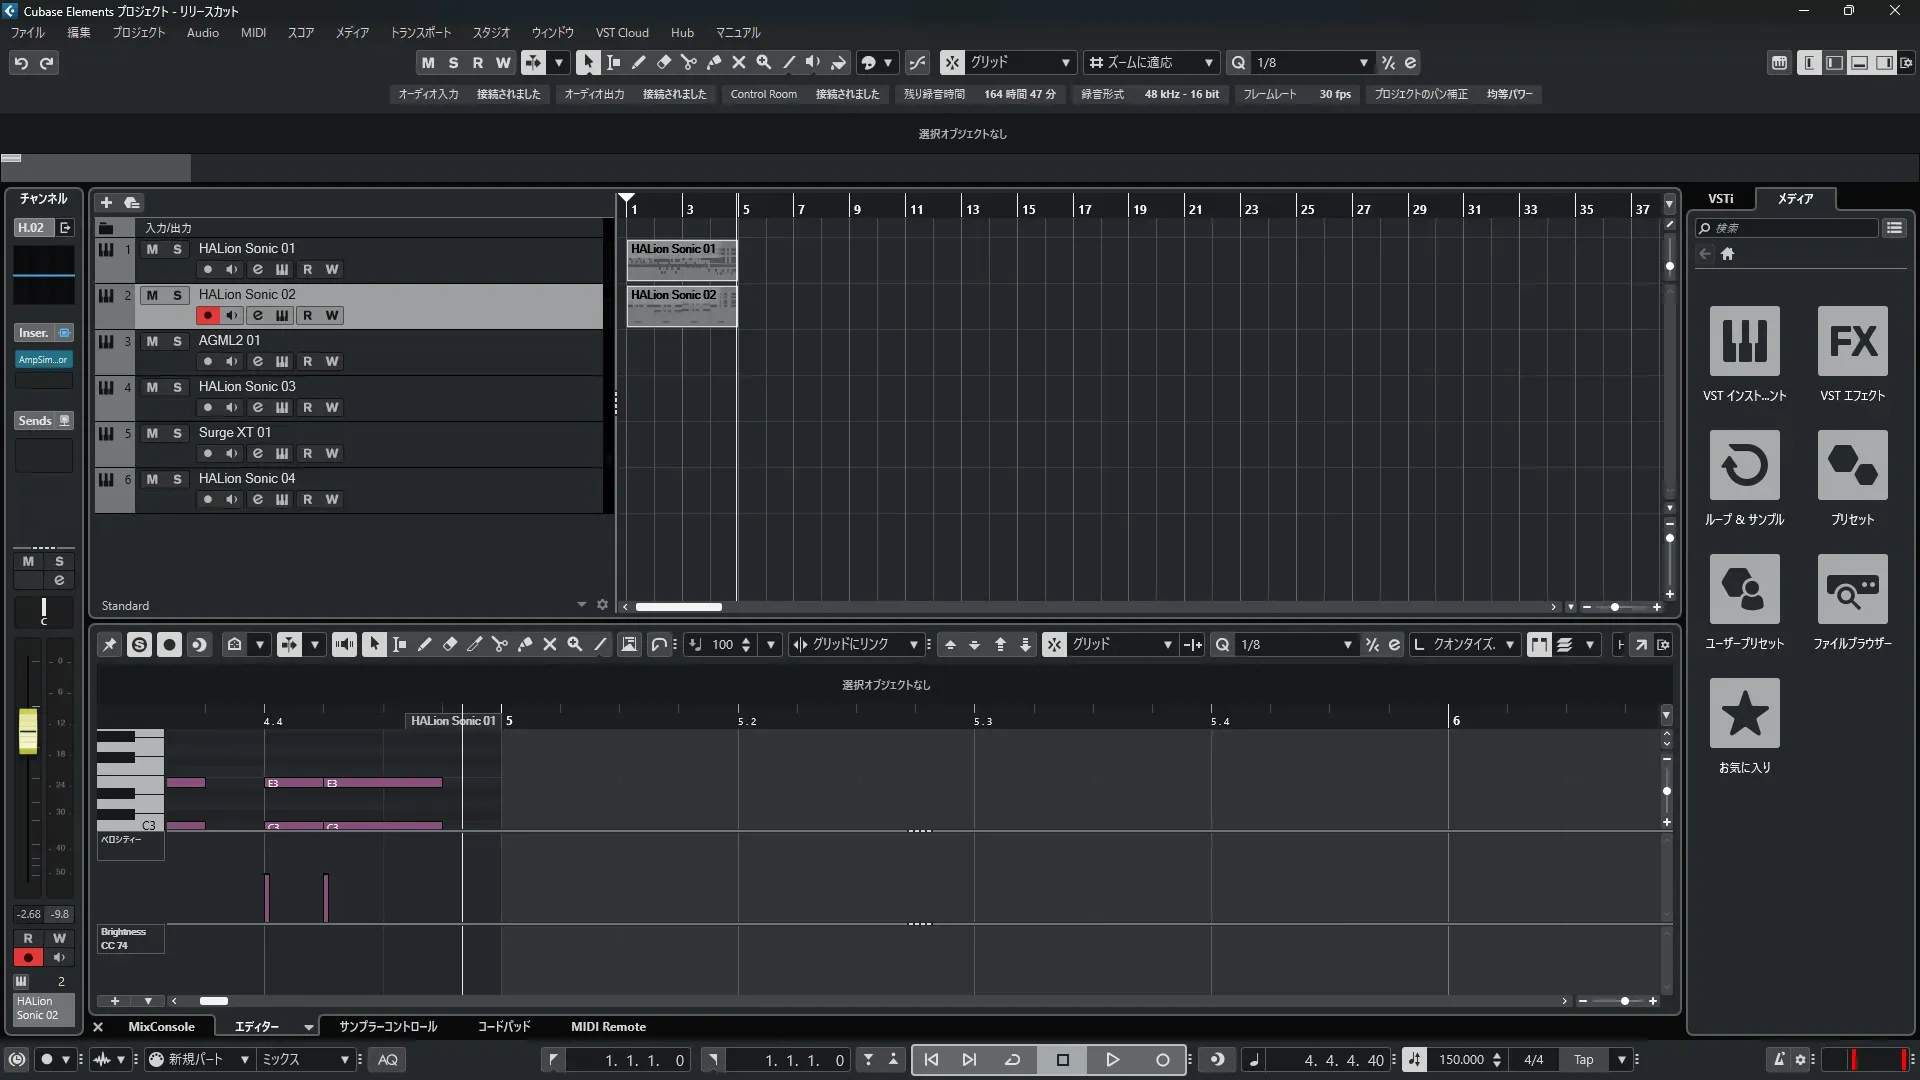Click the Zoom magnifier tool in toolbar
This screenshot has width=1920, height=1080.
[764, 62]
